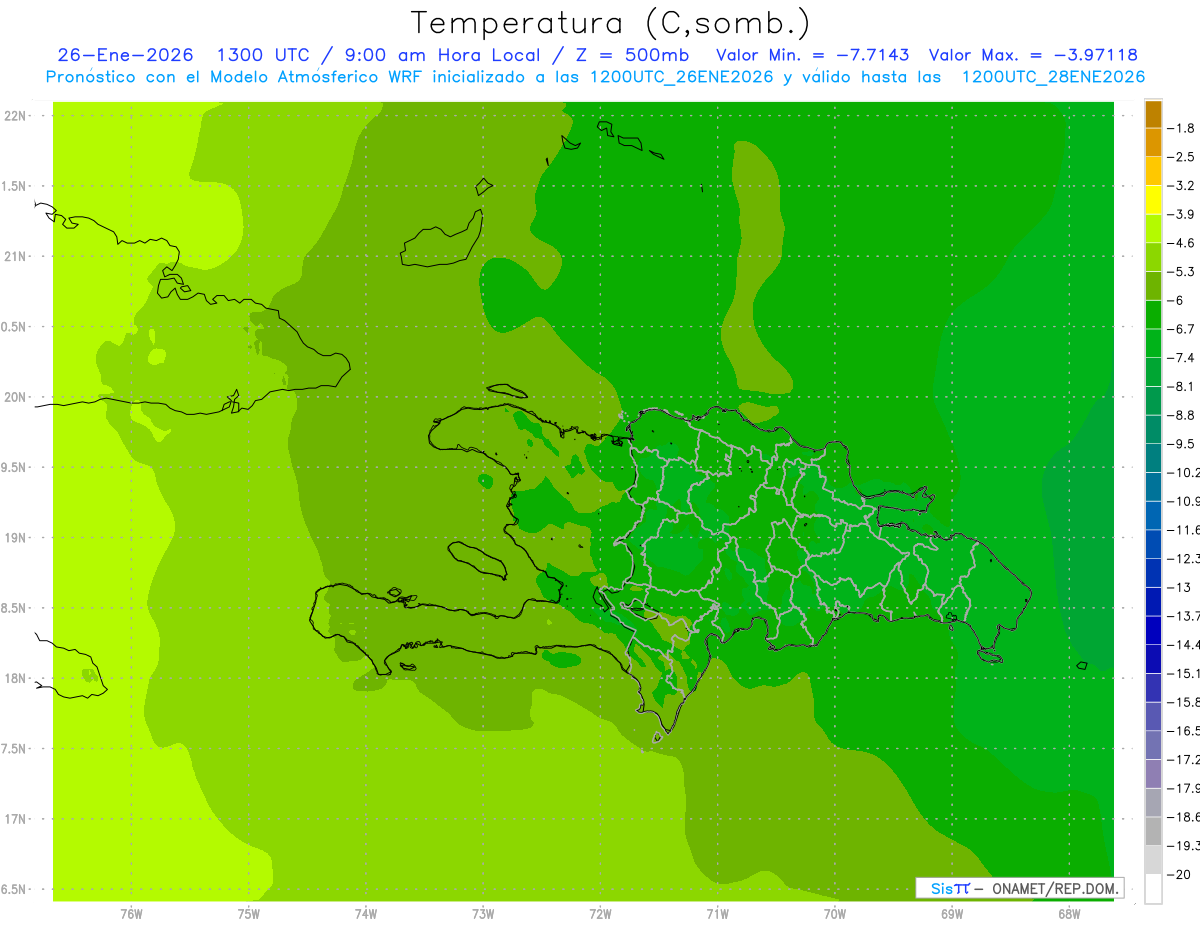1200x927 pixels.
Task: Click the "-20" colorbar value
Action: pos(1181,874)
